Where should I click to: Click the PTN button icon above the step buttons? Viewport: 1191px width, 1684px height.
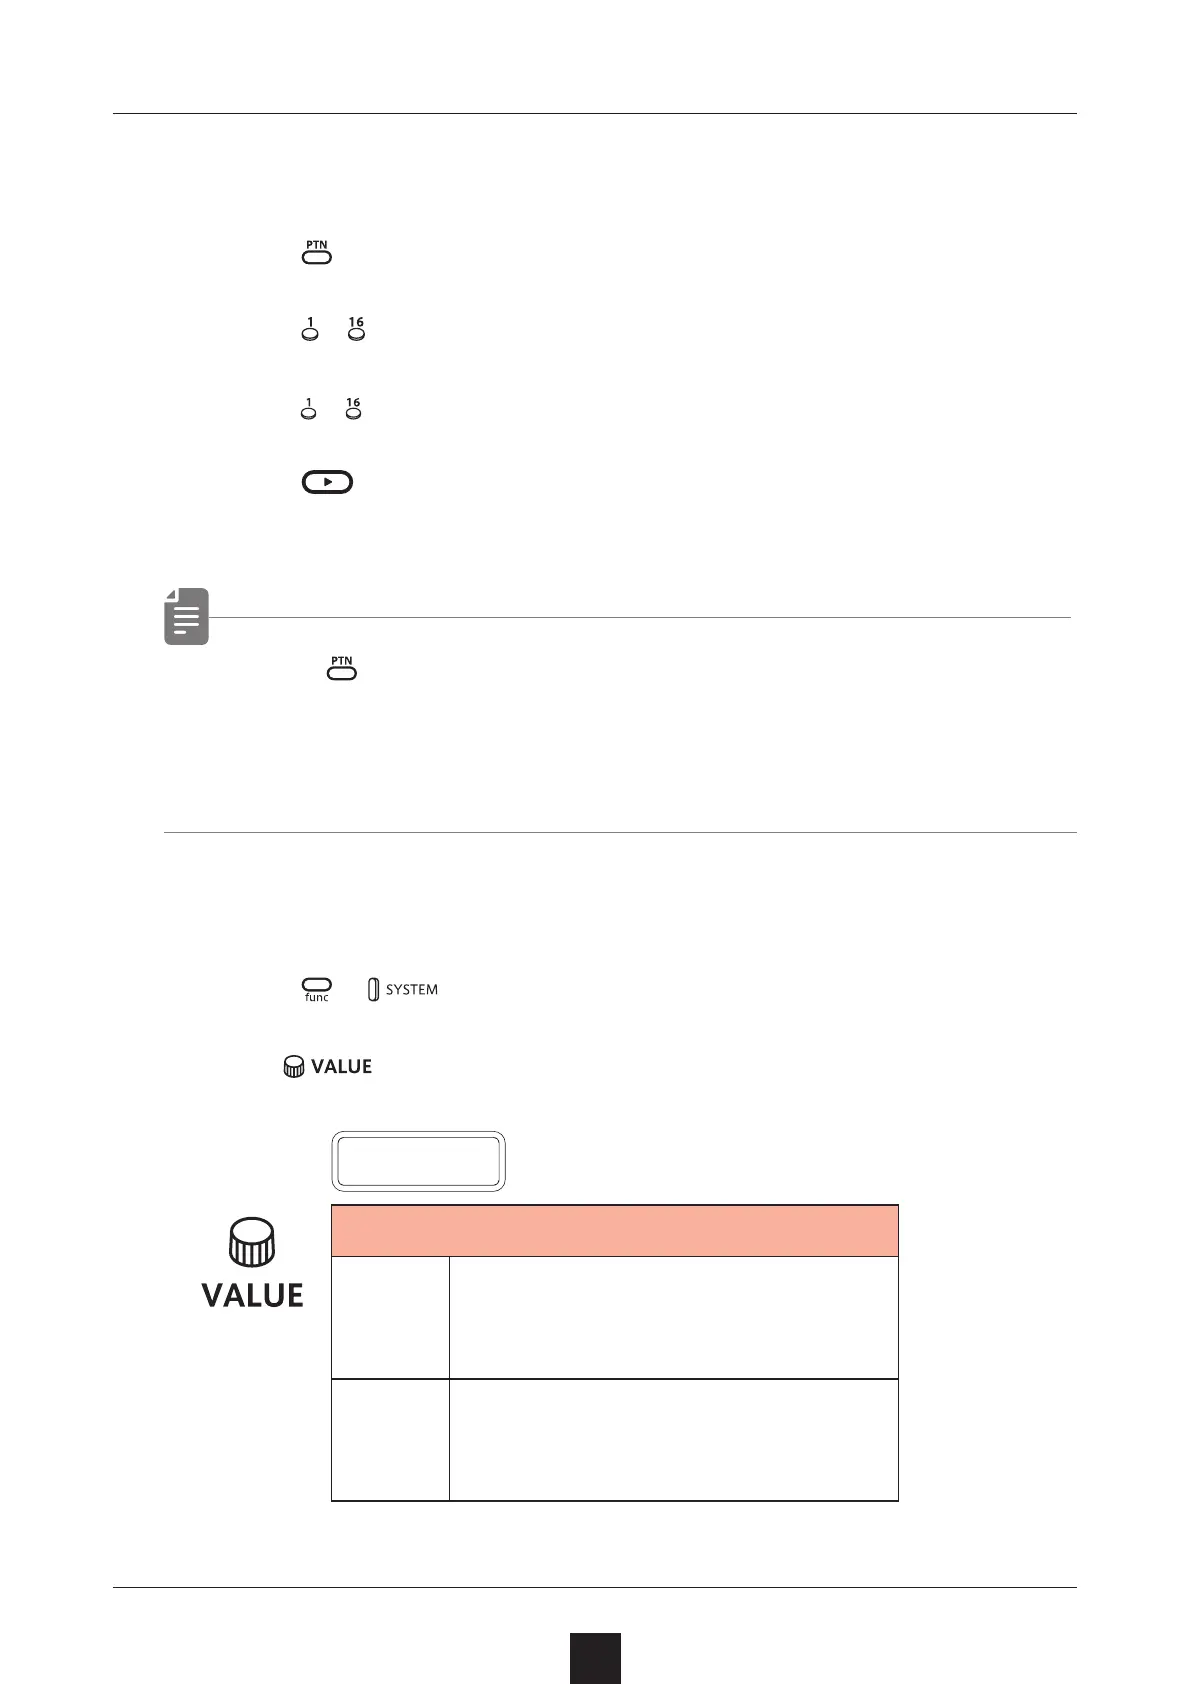[316, 253]
